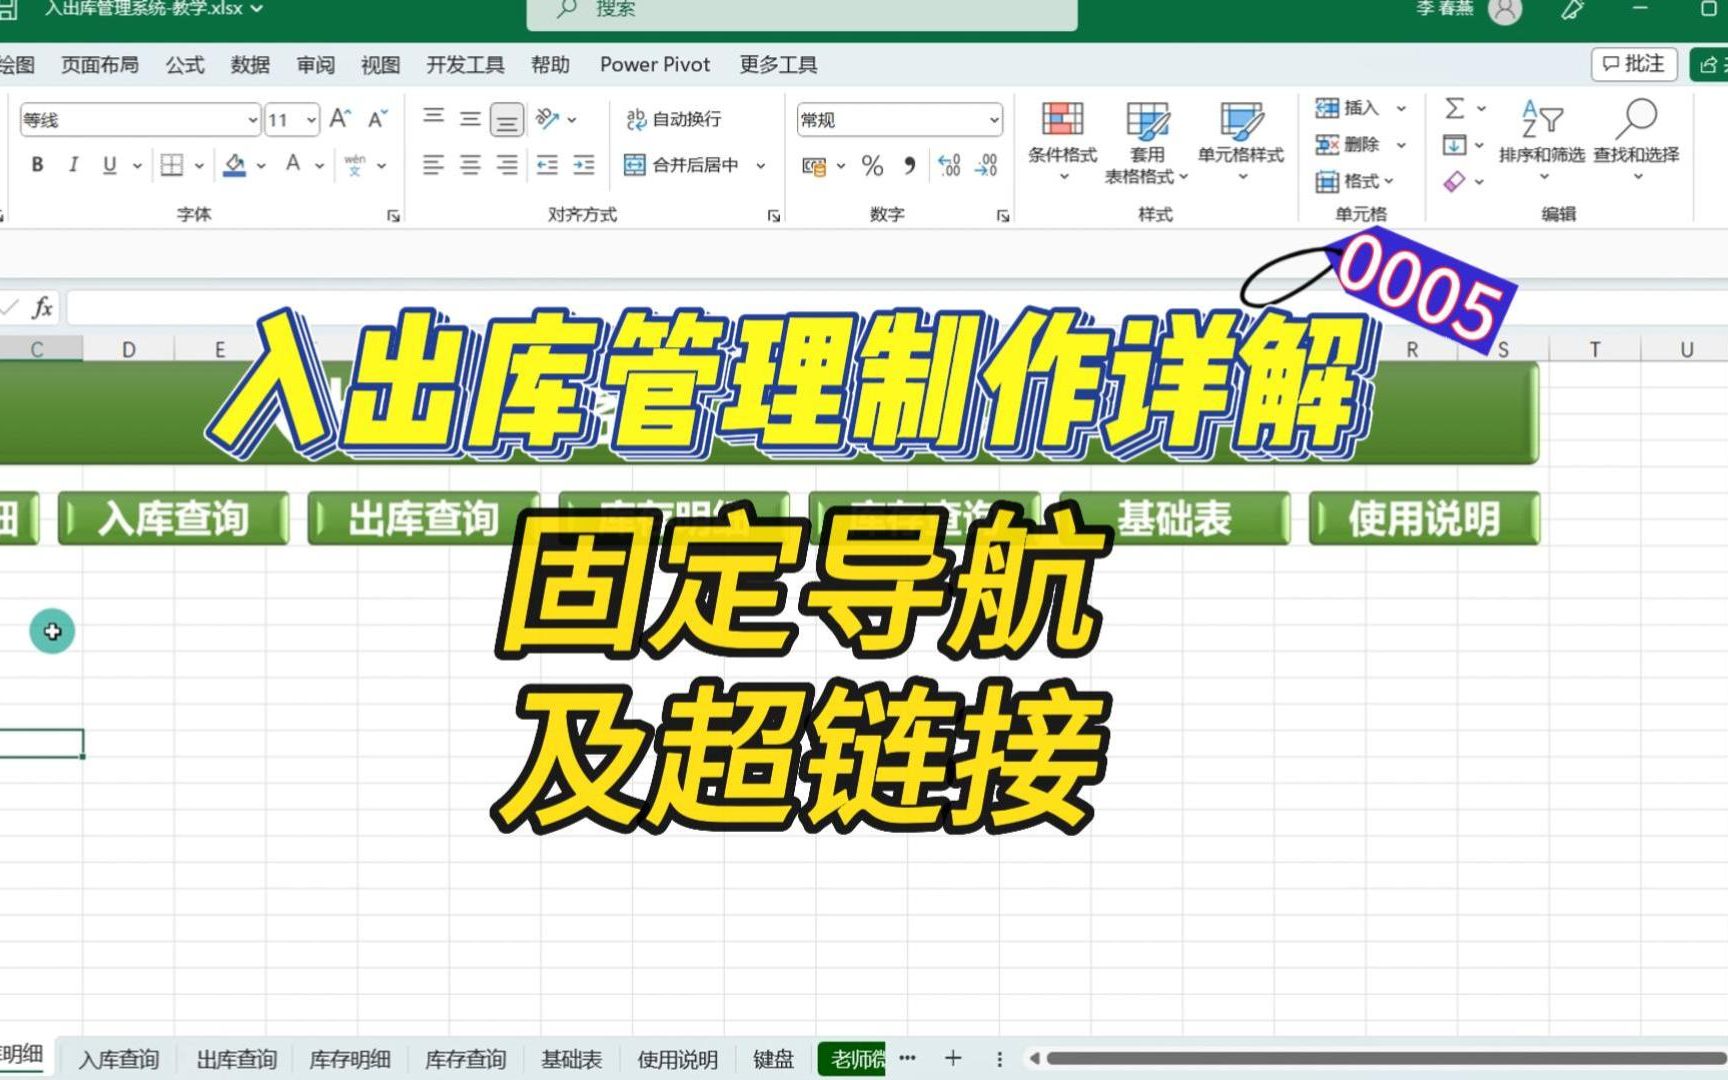Open 排序和筛选 sort and filter

click(1541, 139)
